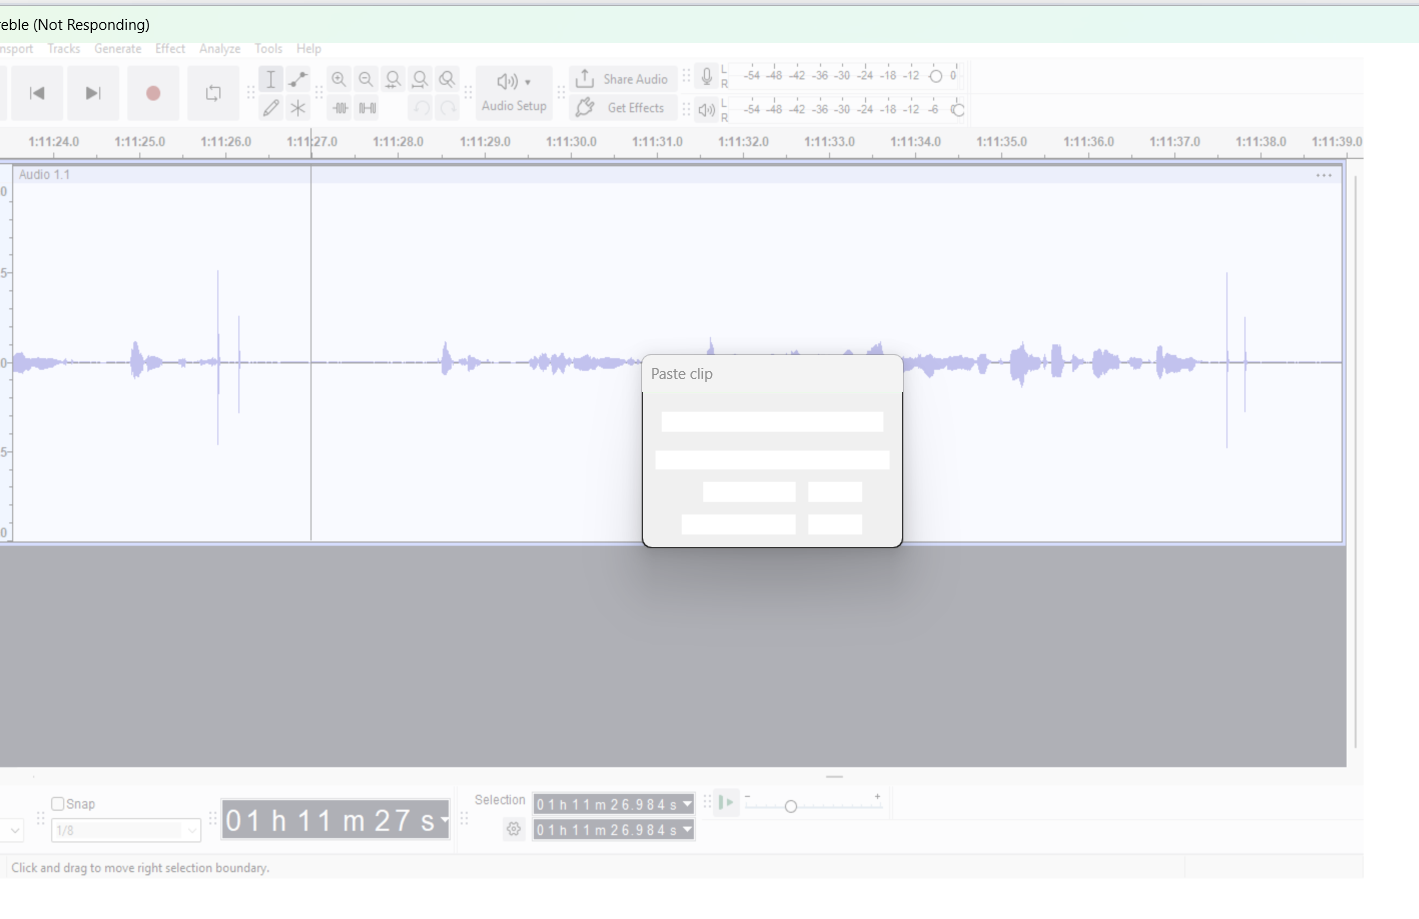Open the Tracks menu
This screenshot has width=1419, height=919.
point(64,48)
